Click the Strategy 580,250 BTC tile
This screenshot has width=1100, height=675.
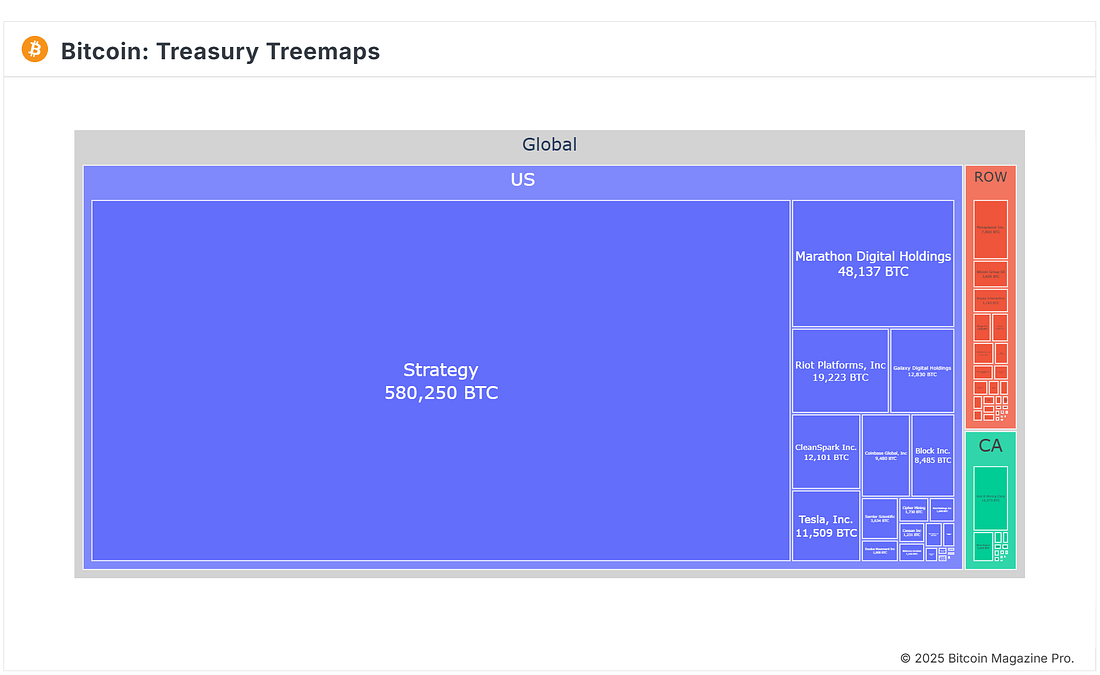(x=441, y=381)
